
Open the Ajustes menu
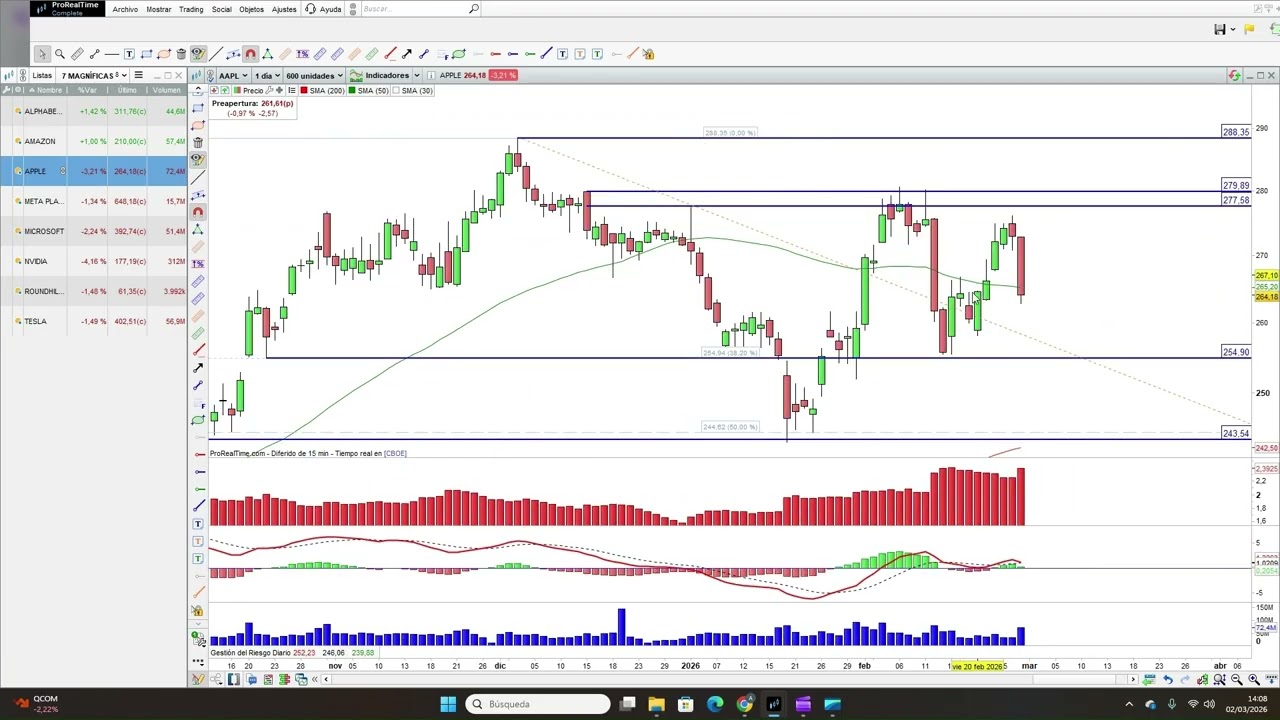(x=284, y=9)
